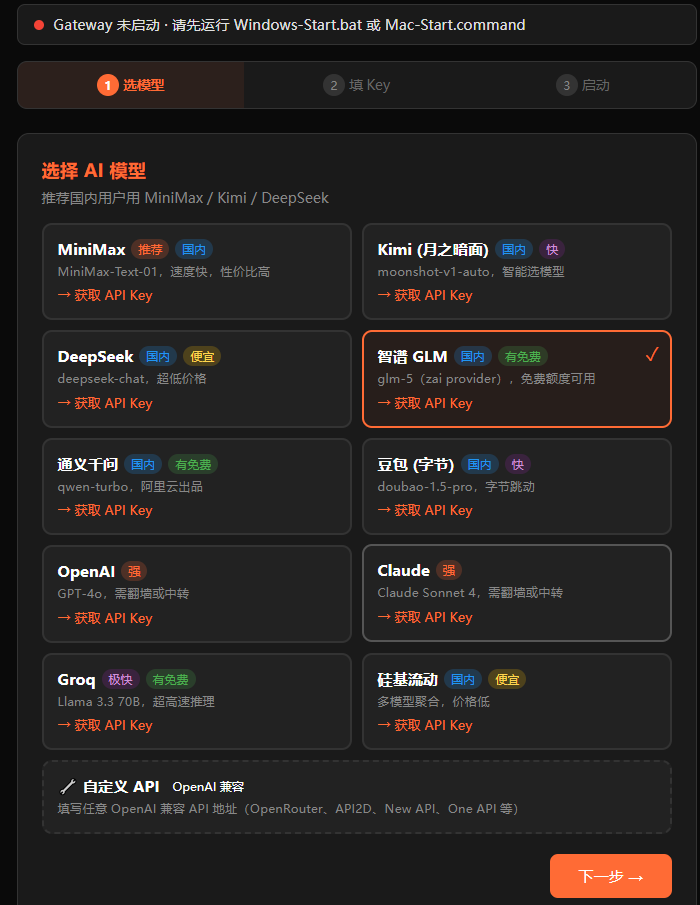Click the 便宜 badge on DeepSeek
700x905 pixels.
202,357
